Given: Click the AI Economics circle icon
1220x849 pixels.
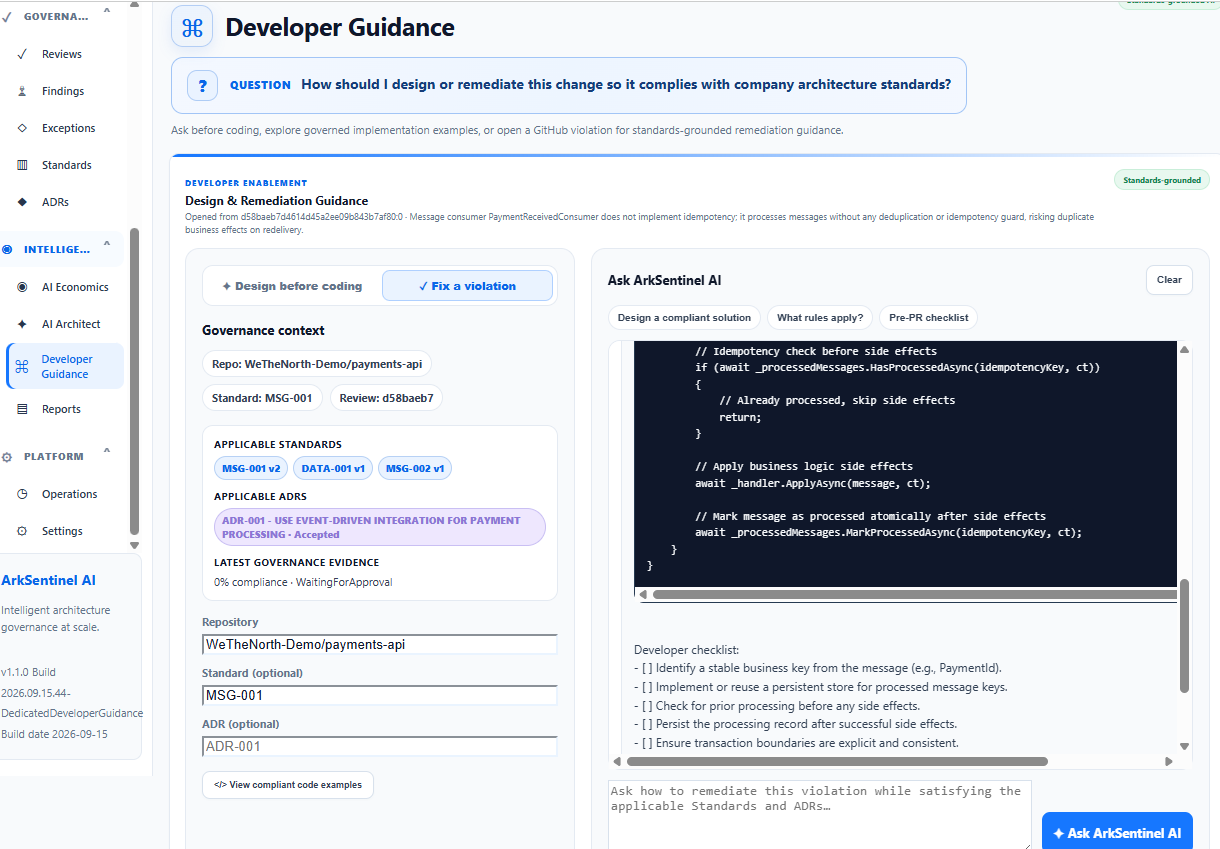Looking at the screenshot, I should point(22,287).
